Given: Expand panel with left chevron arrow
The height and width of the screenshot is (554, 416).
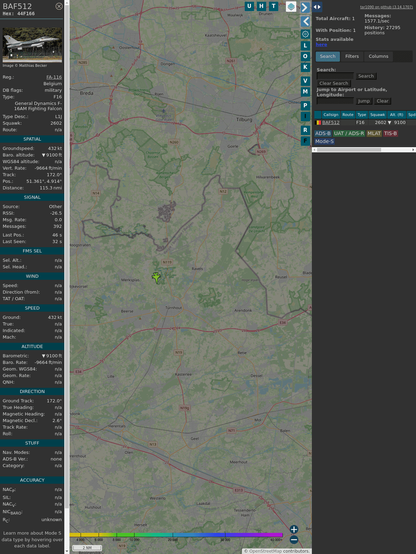Looking at the screenshot, I should [x=305, y=21].
